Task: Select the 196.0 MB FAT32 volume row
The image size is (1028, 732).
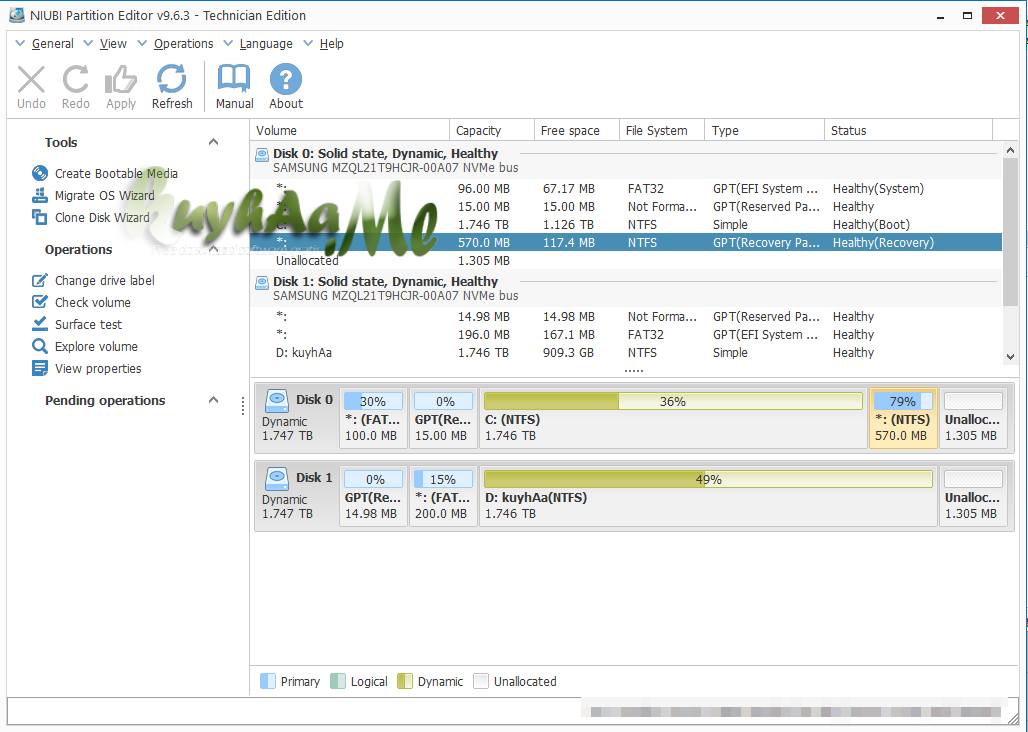Action: click(626, 335)
